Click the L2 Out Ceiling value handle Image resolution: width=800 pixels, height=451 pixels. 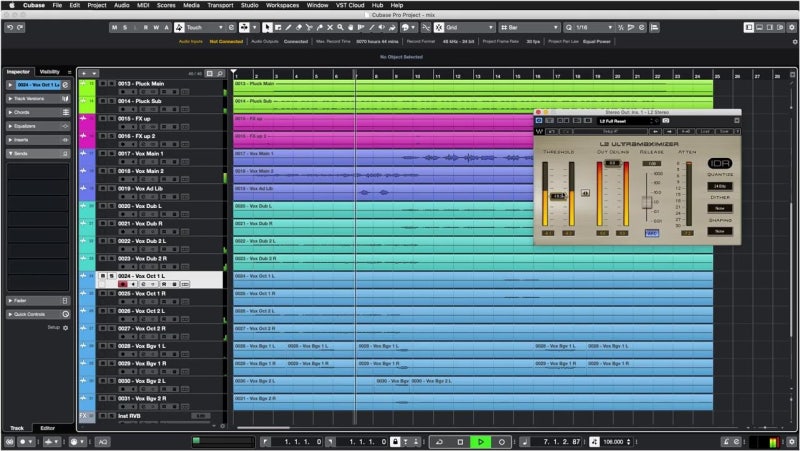612,163
